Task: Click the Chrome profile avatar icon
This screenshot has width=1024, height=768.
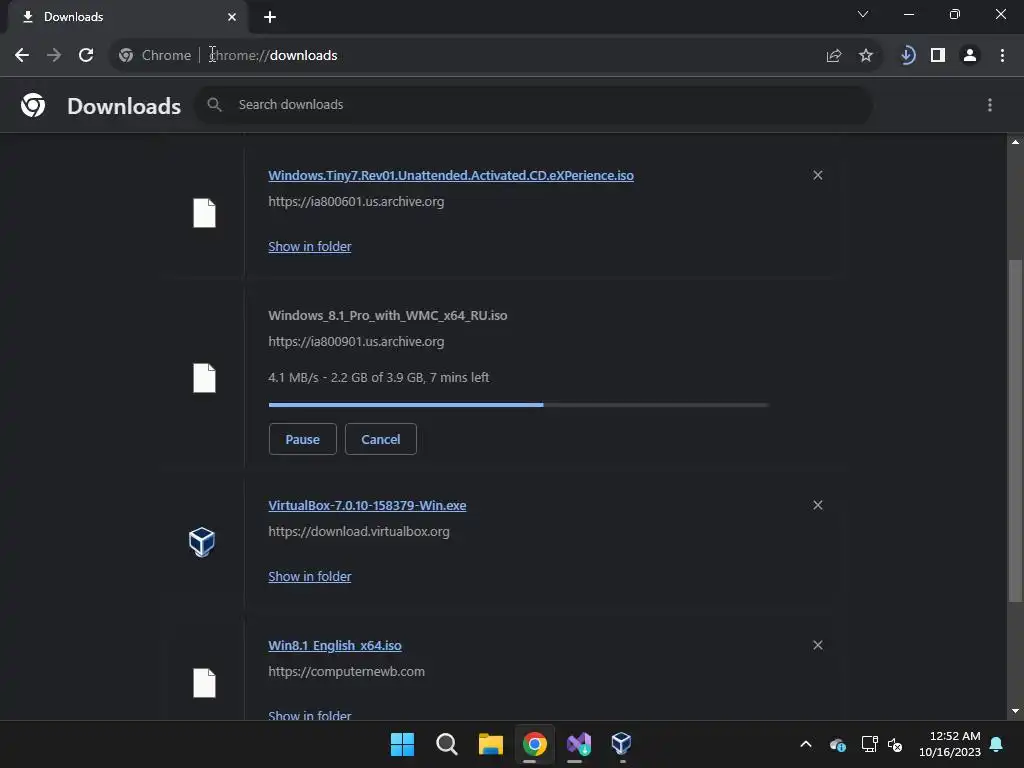Action: point(970,56)
